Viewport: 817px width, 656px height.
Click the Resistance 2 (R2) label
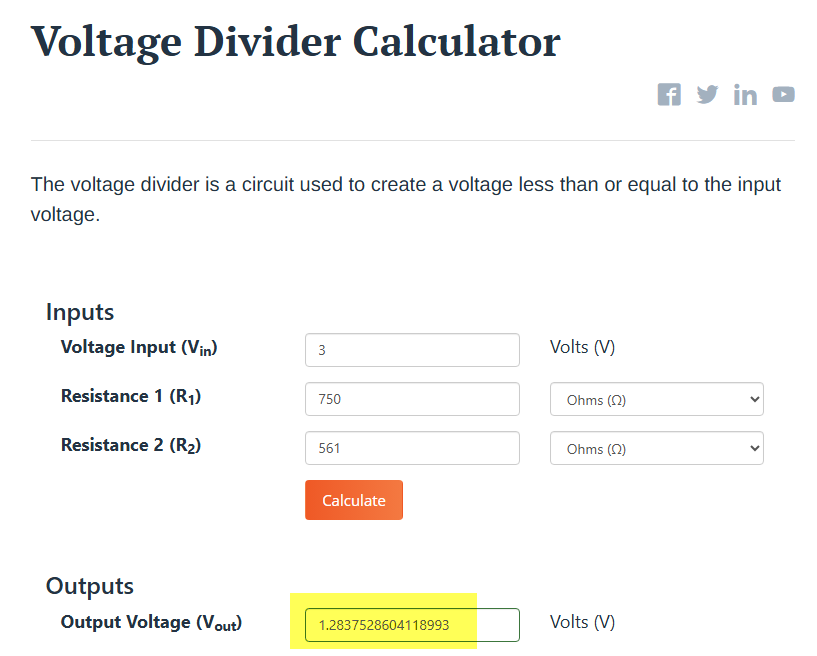pyautogui.click(x=131, y=446)
